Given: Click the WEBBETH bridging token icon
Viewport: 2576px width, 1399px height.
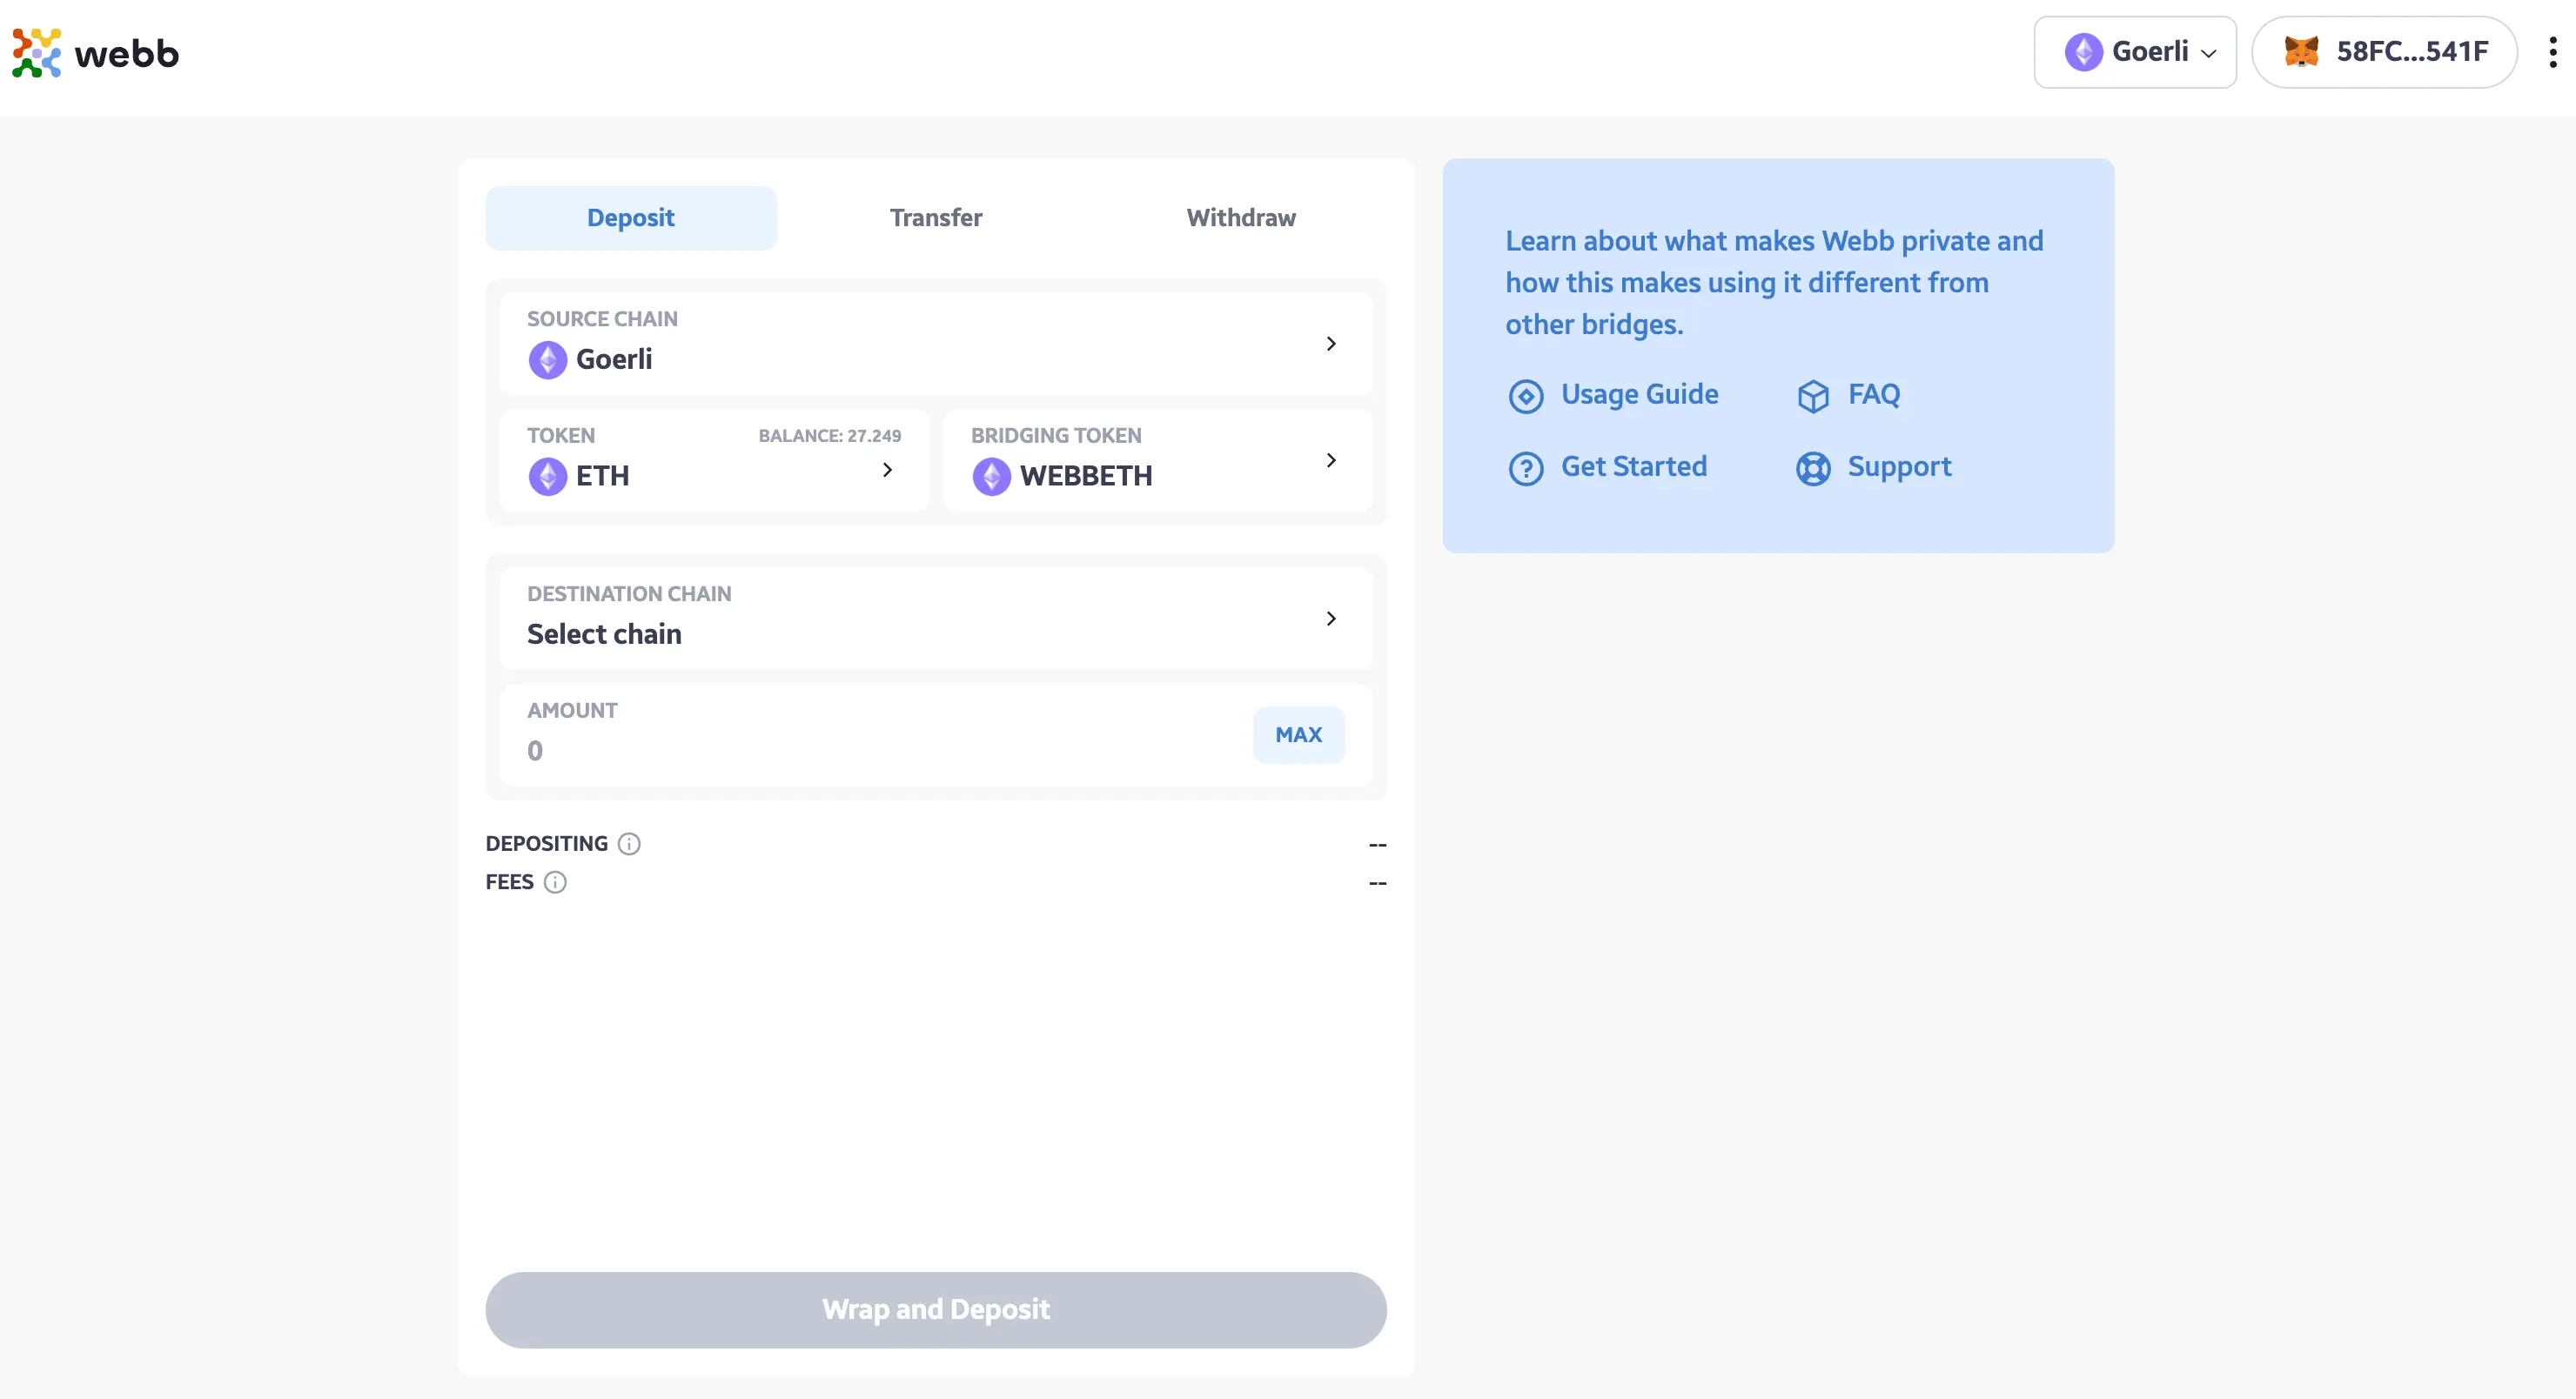Looking at the screenshot, I should [990, 476].
